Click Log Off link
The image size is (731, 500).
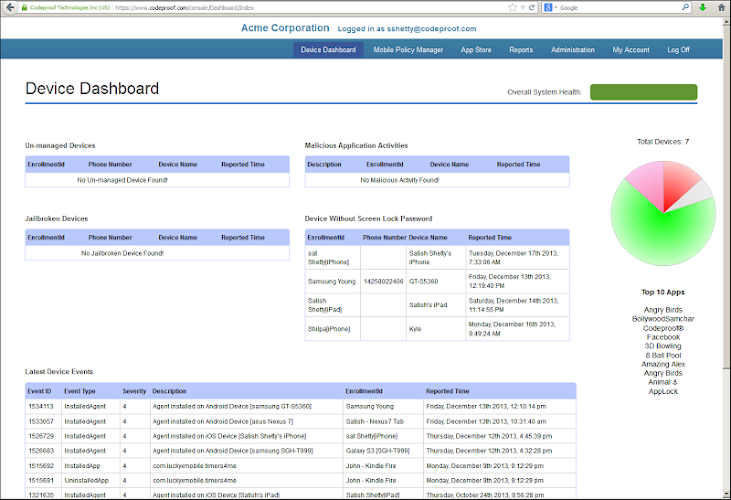tap(678, 49)
